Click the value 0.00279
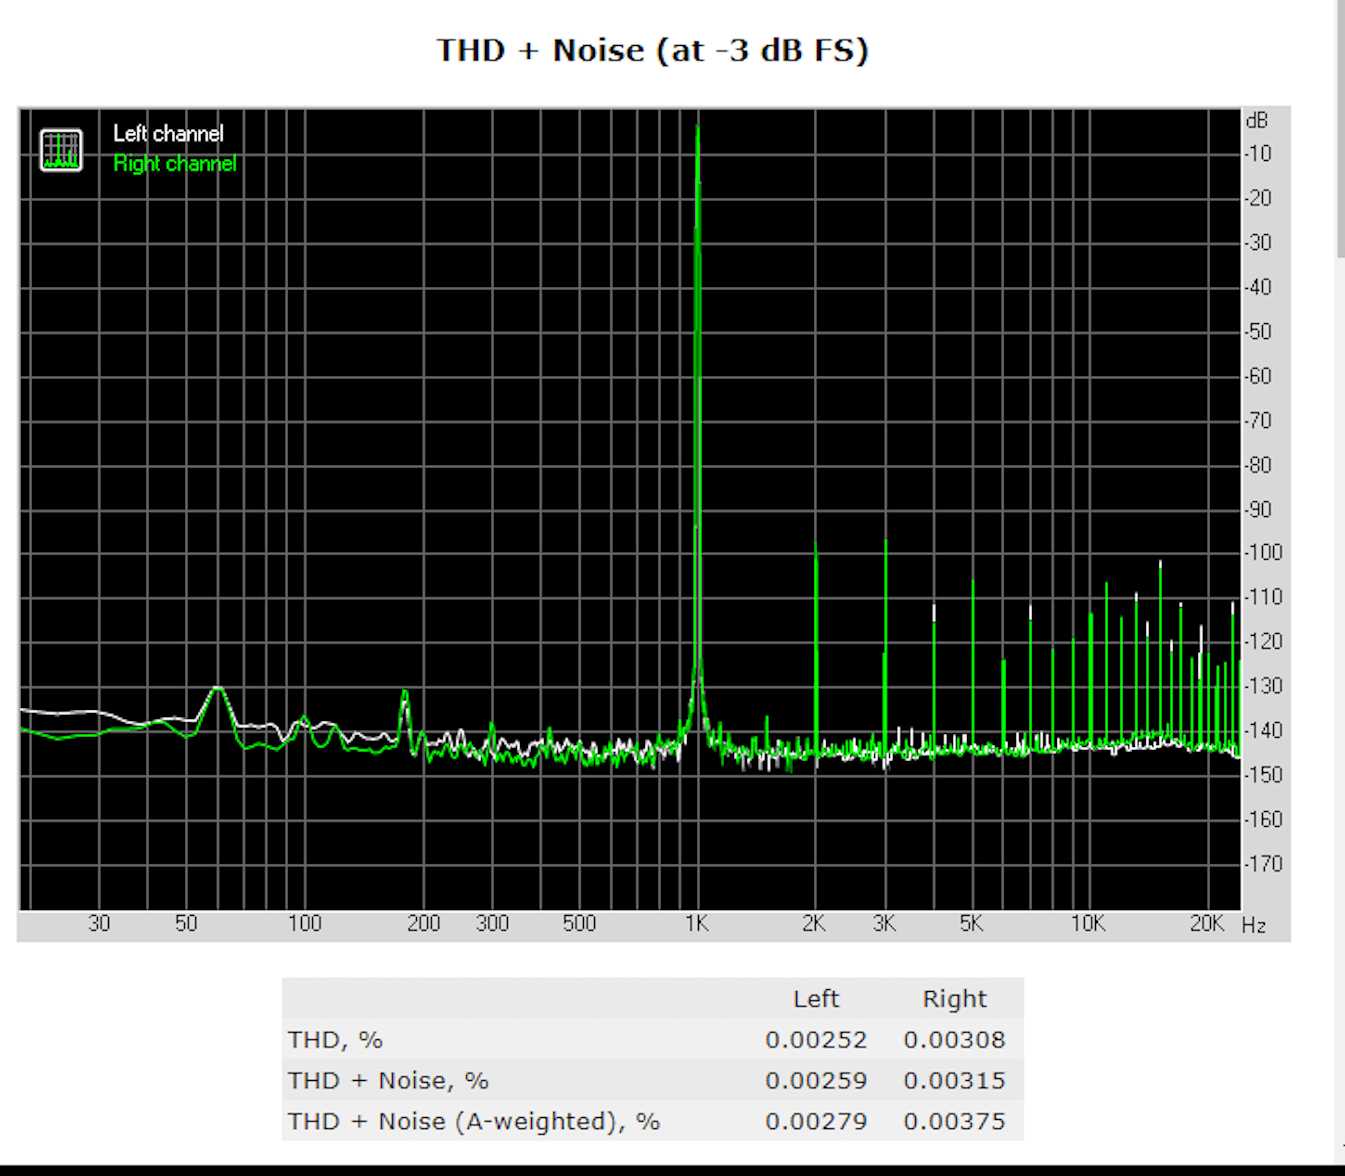Image resolution: width=1345 pixels, height=1176 pixels. tap(816, 1121)
